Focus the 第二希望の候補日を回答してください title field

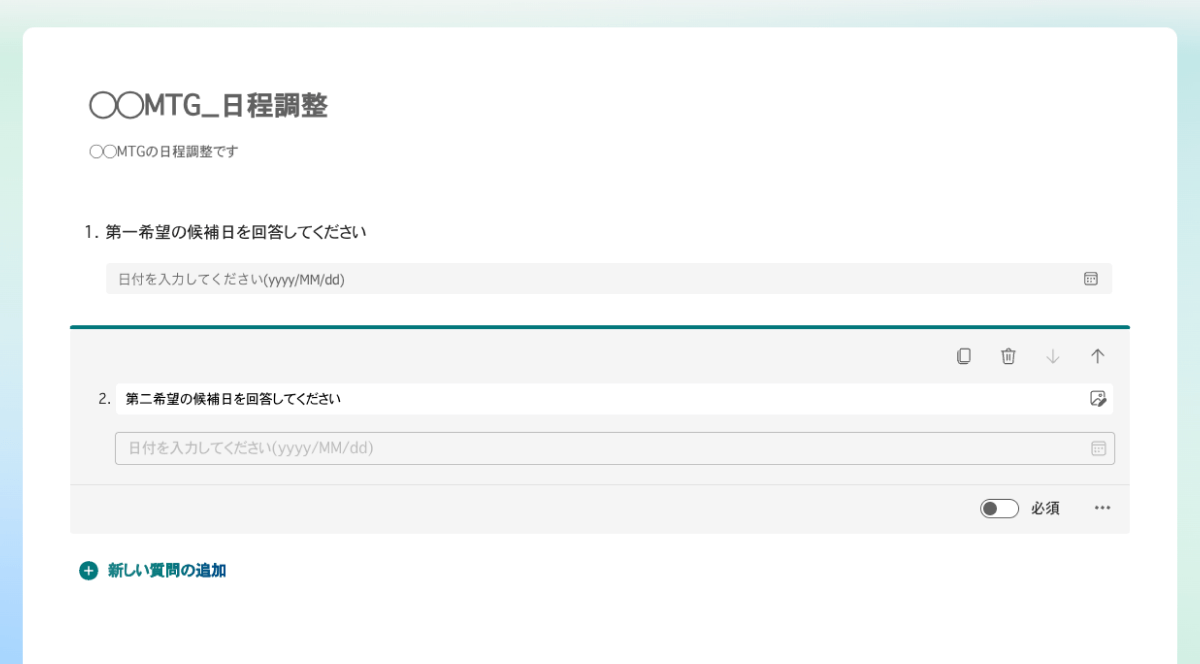(x=600, y=399)
